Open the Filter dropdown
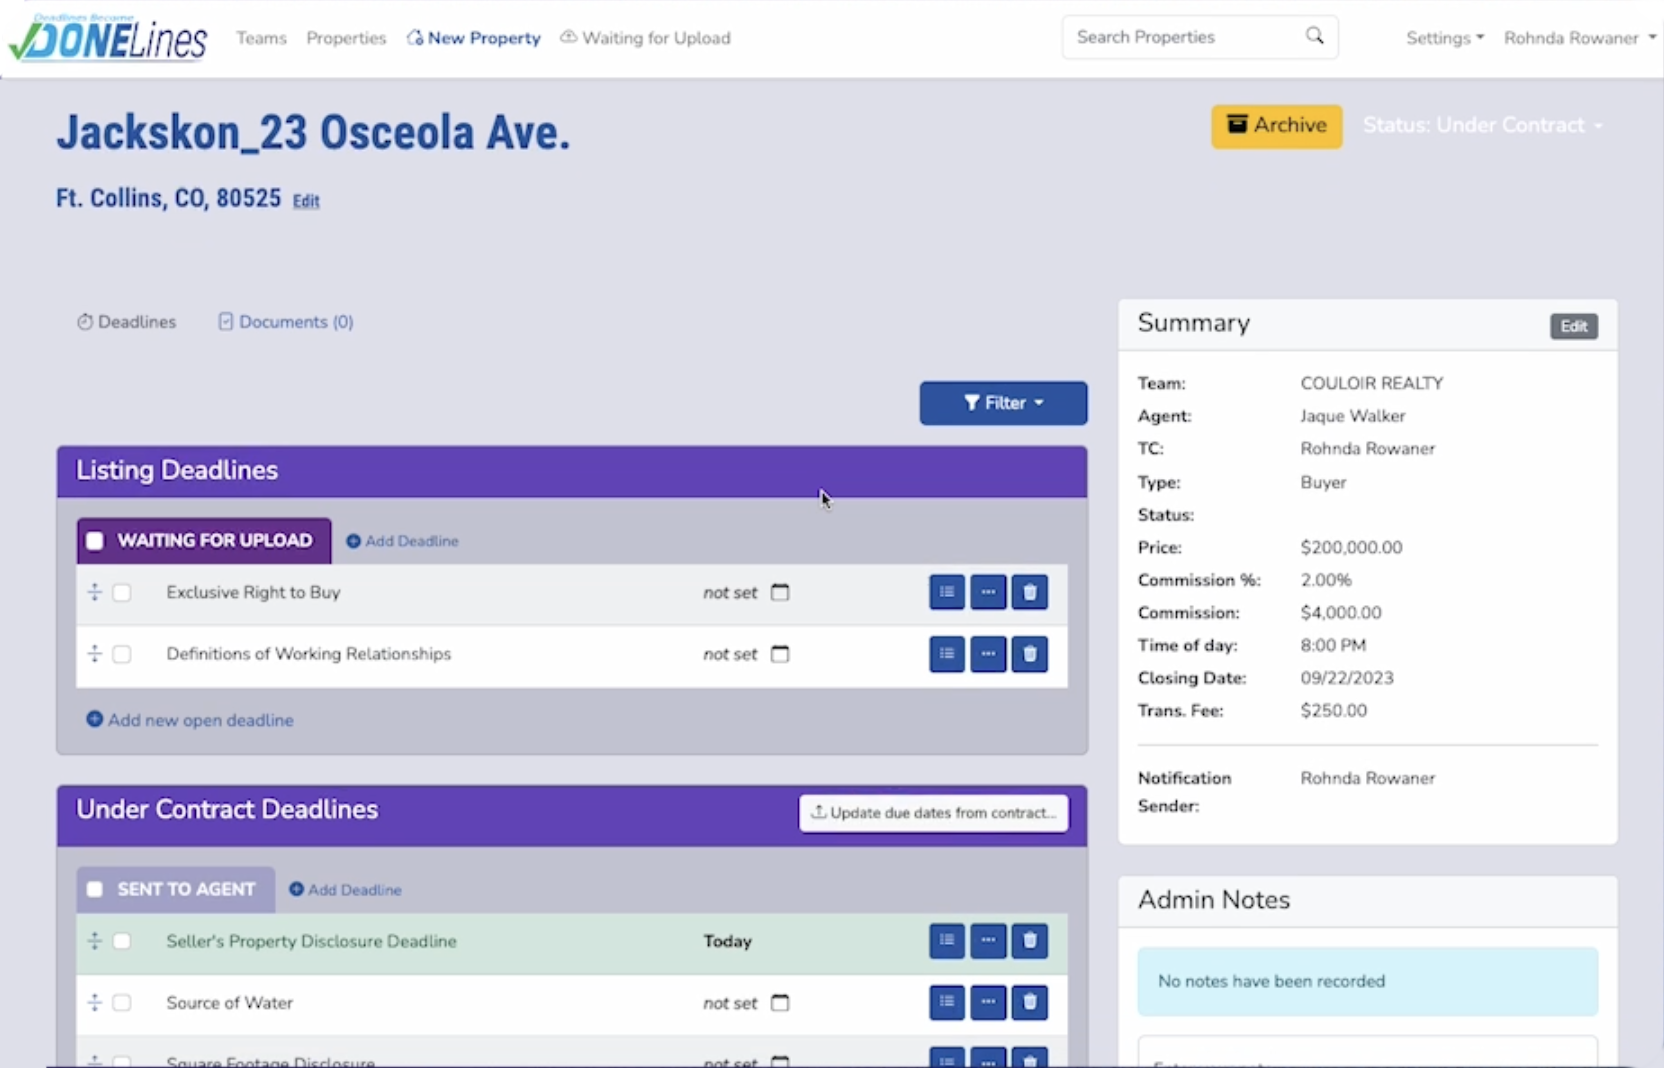The height and width of the screenshot is (1068, 1664). [1003, 402]
